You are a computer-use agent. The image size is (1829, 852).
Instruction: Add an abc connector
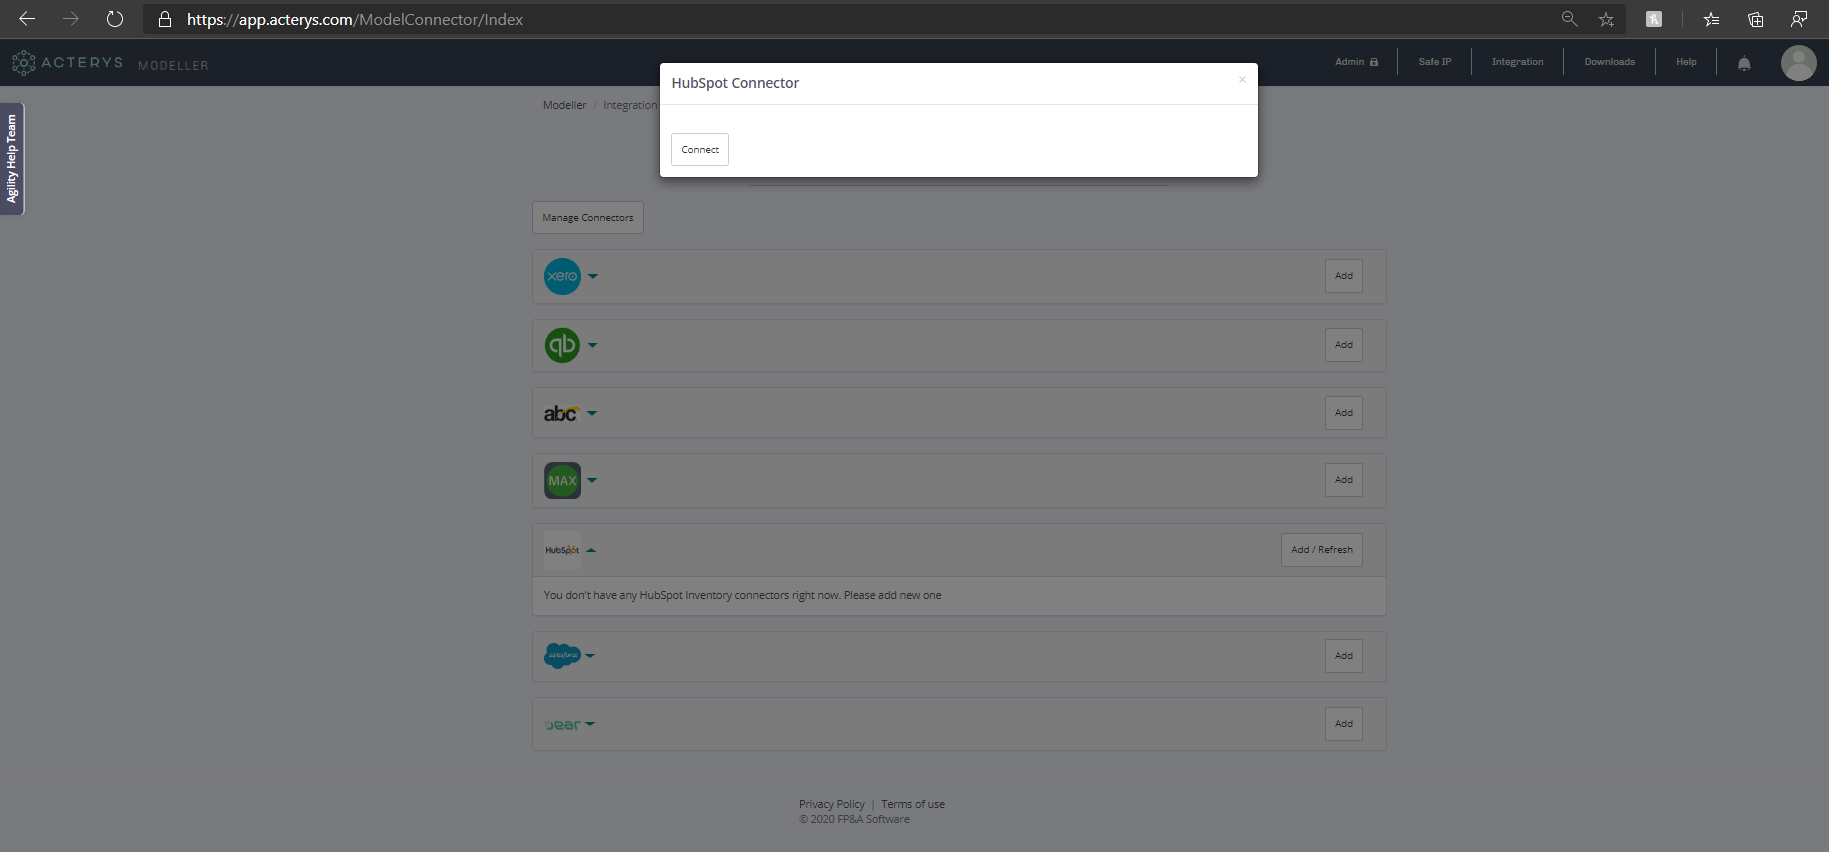[x=1344, y=413]
